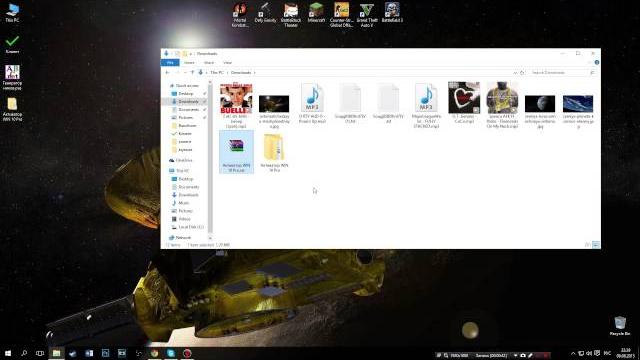Select the zipped folder in Downloads
640x360 pixels.
[274, 153]
